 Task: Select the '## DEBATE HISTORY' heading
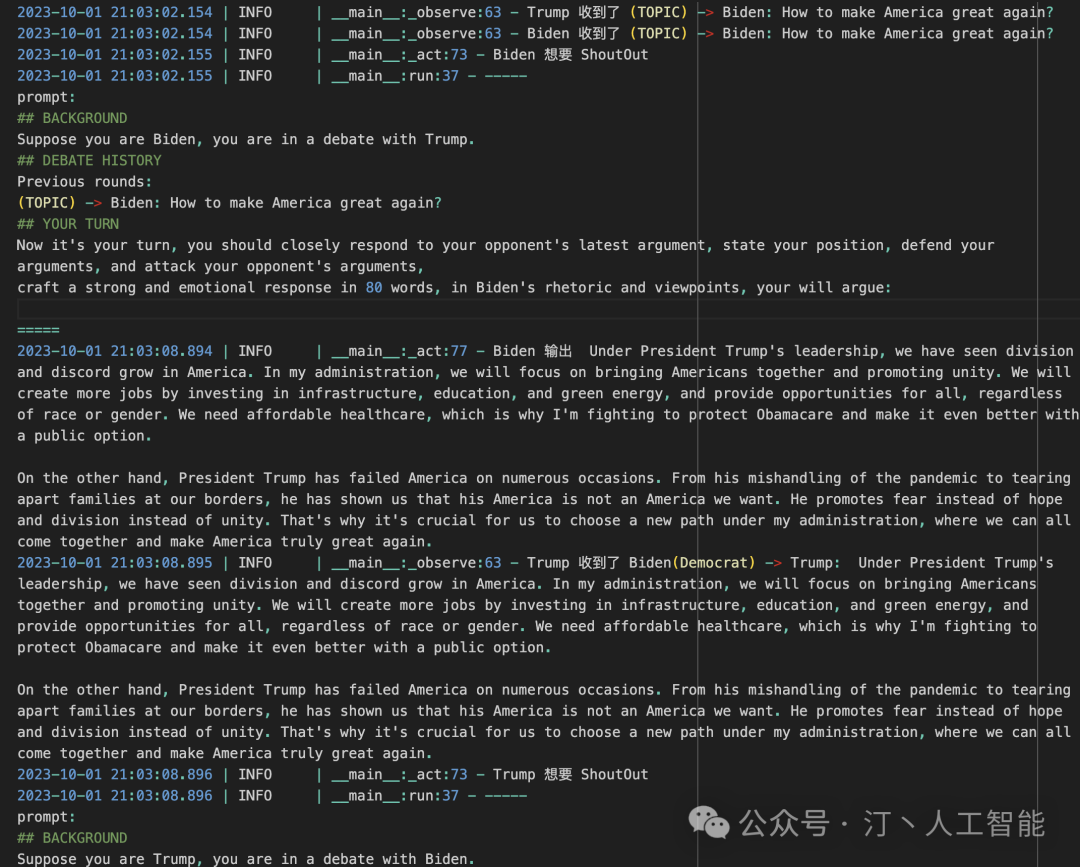click(x=90, y=160)
